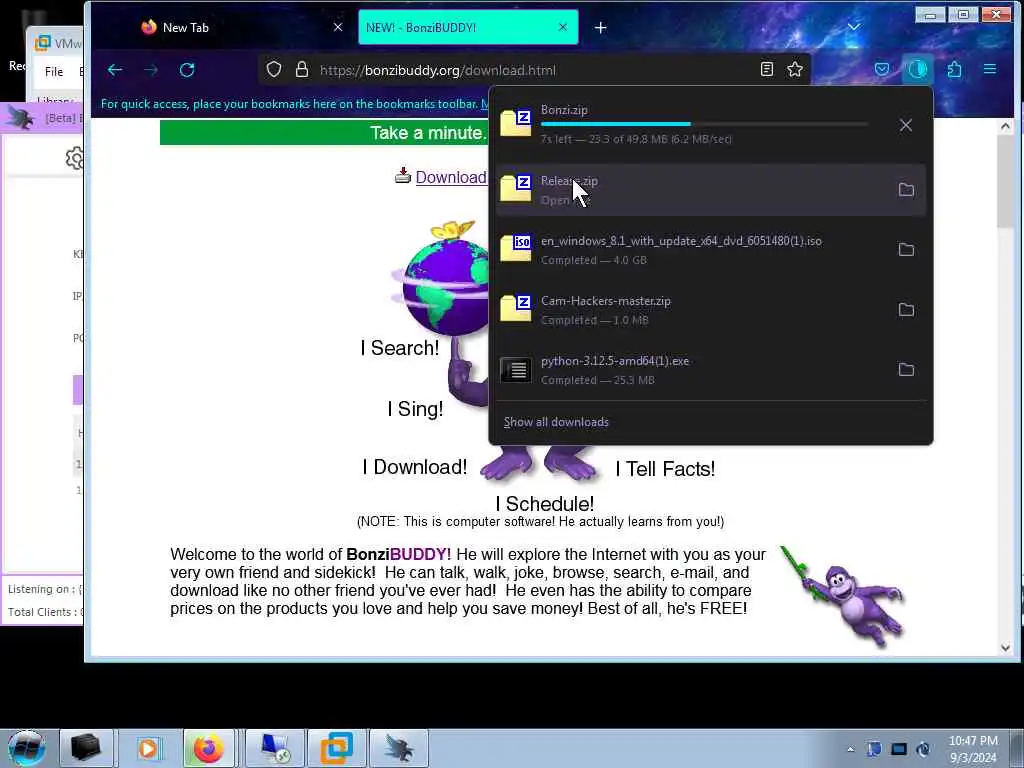Viewport: 1024px width, 768px height.
Task: Click the padlock site security icon
Action: pos(302,70)
